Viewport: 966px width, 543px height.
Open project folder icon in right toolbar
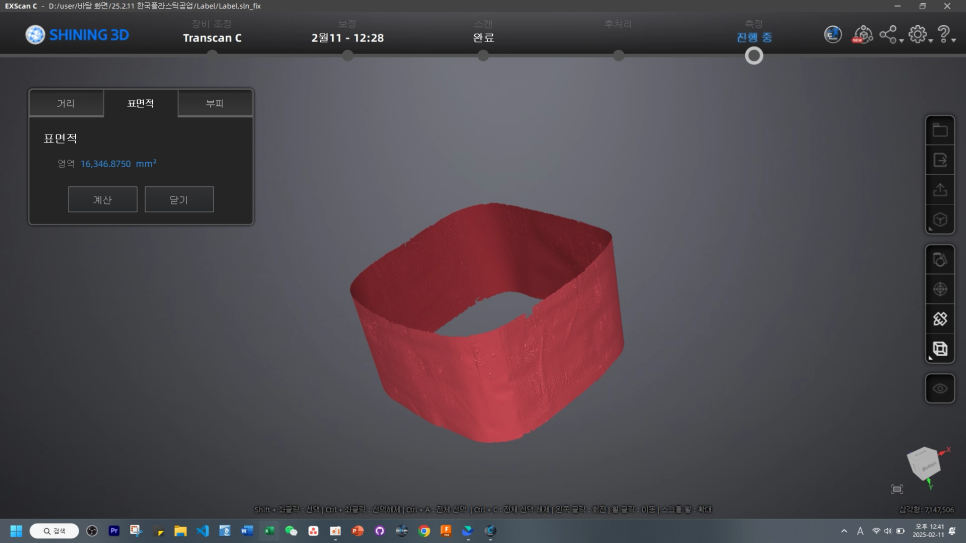click(x=940, y=130)
